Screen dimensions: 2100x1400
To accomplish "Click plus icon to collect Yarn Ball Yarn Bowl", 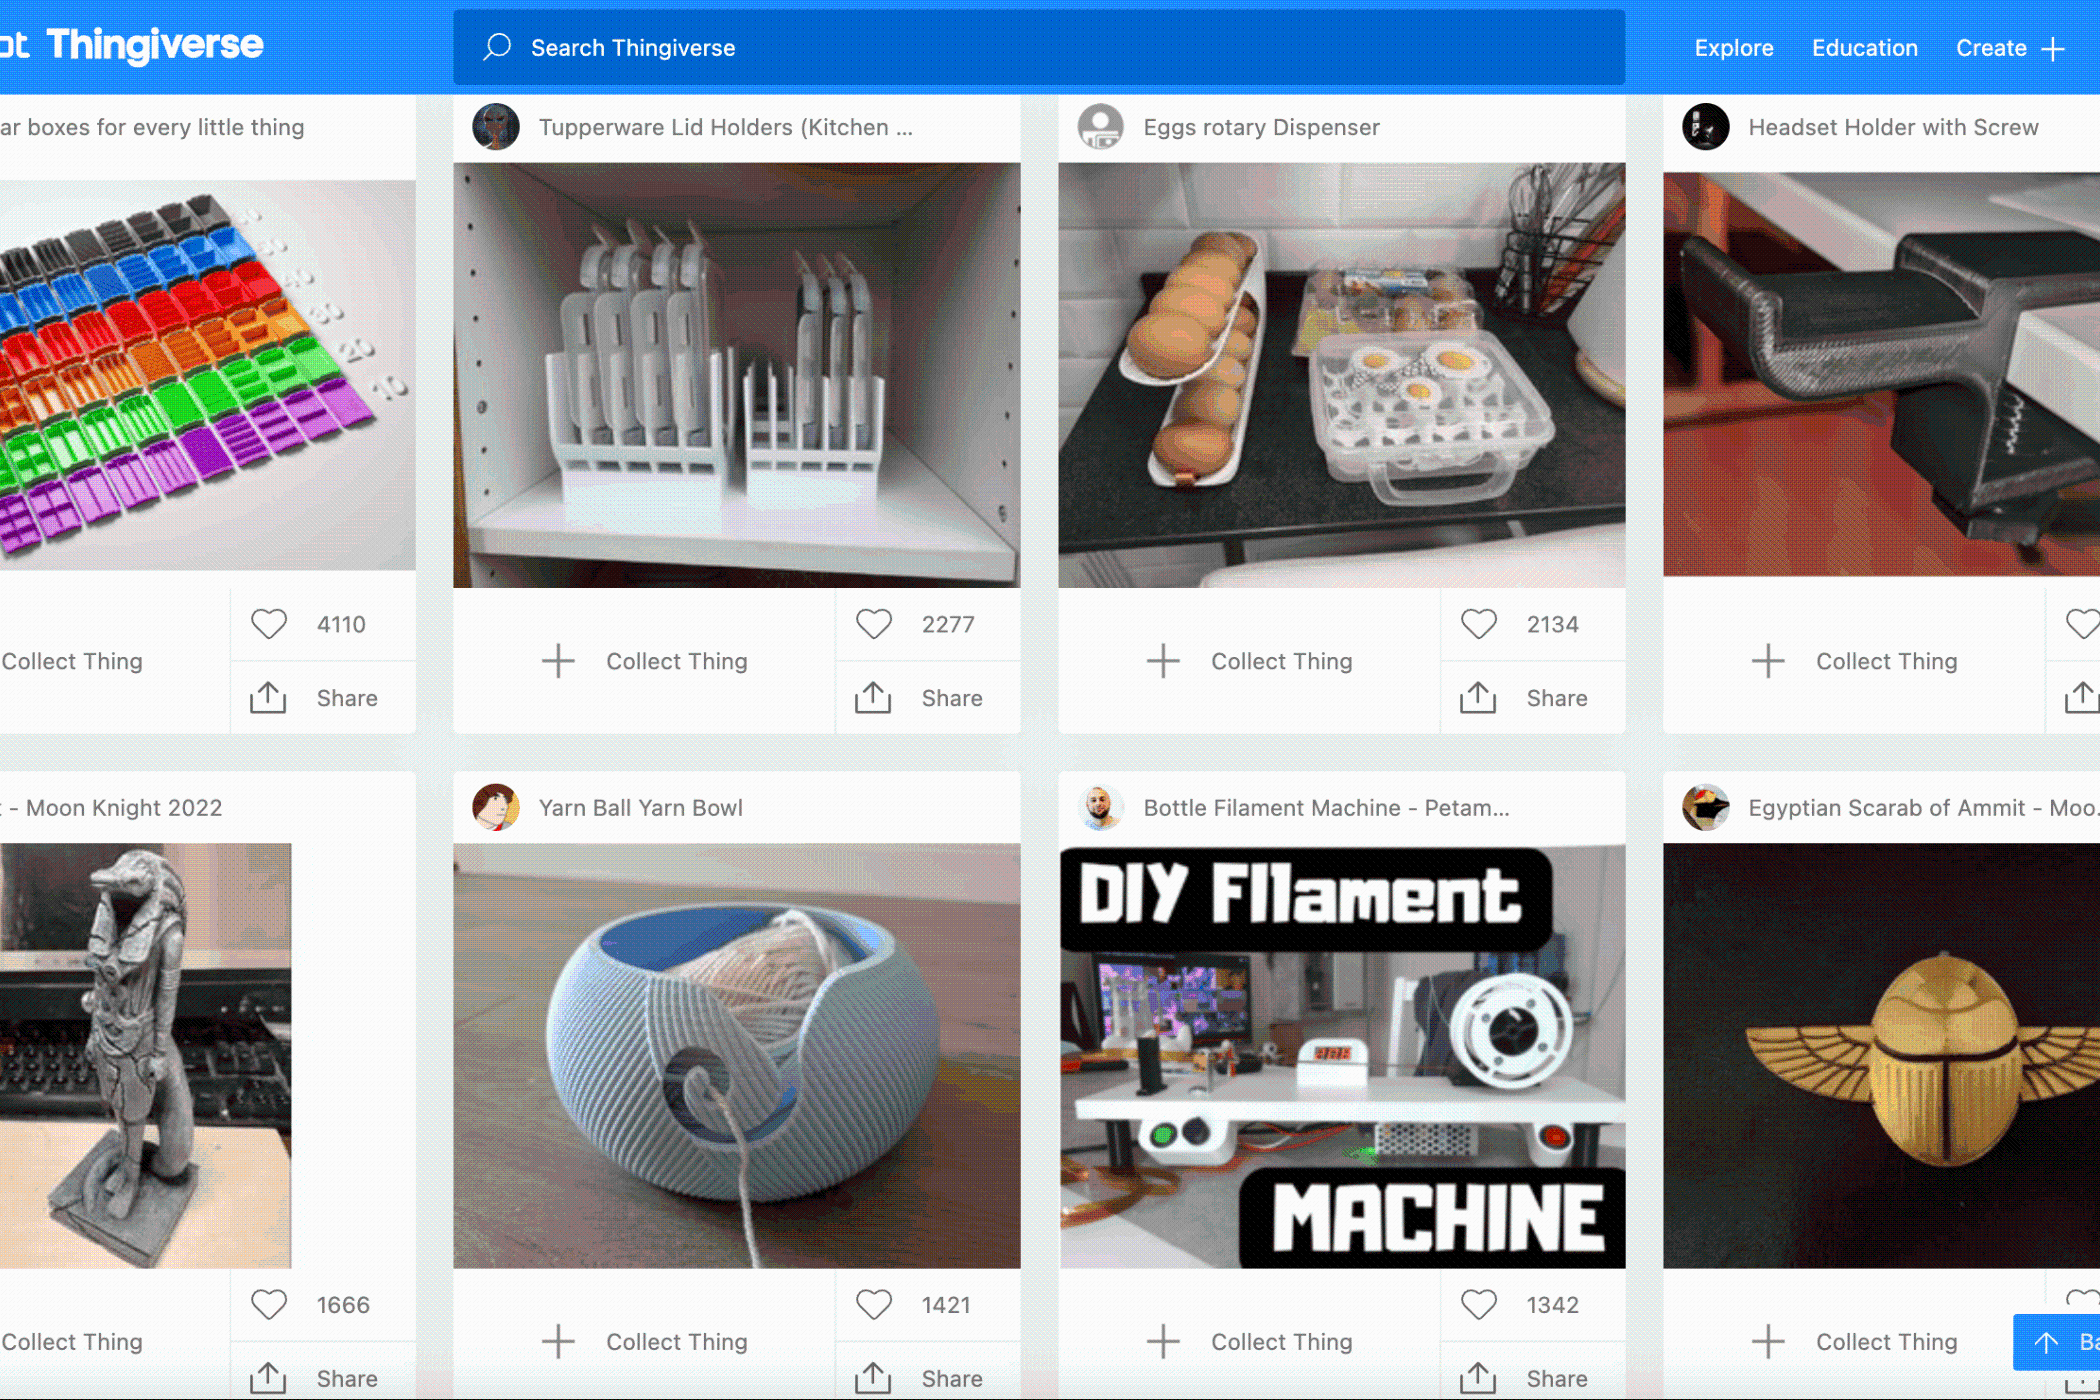I will 558,1341.
